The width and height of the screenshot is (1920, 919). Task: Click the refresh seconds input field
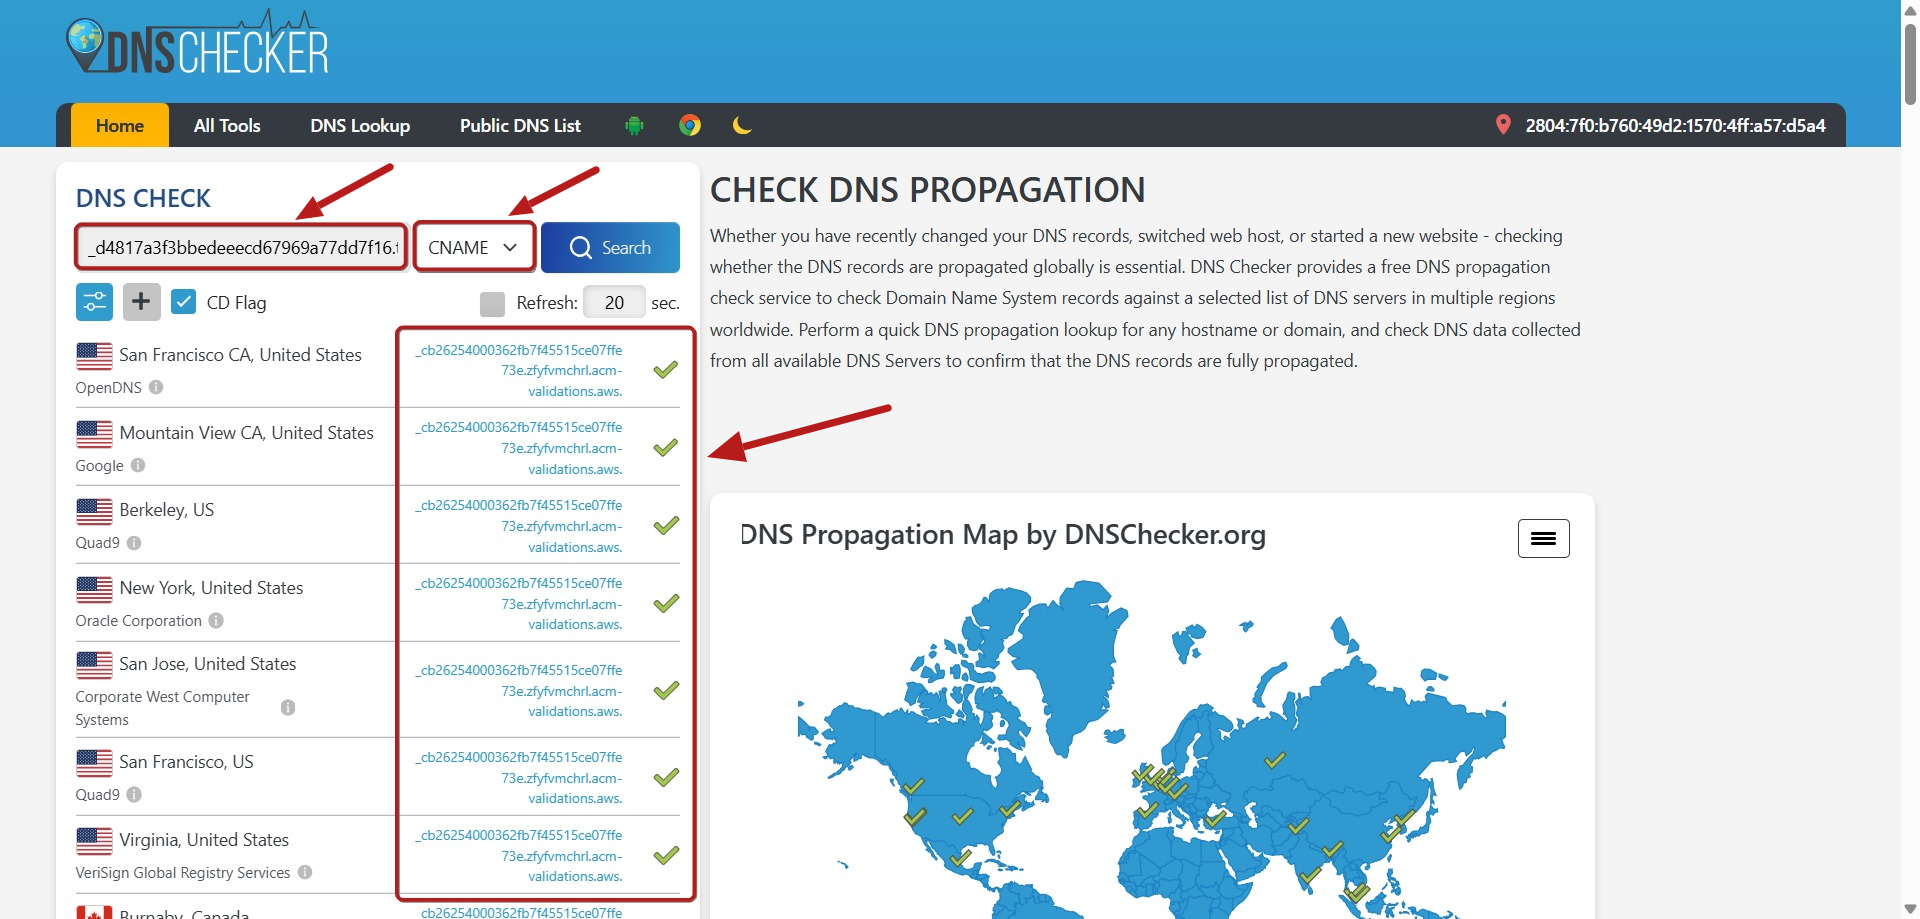pos(614,303)
